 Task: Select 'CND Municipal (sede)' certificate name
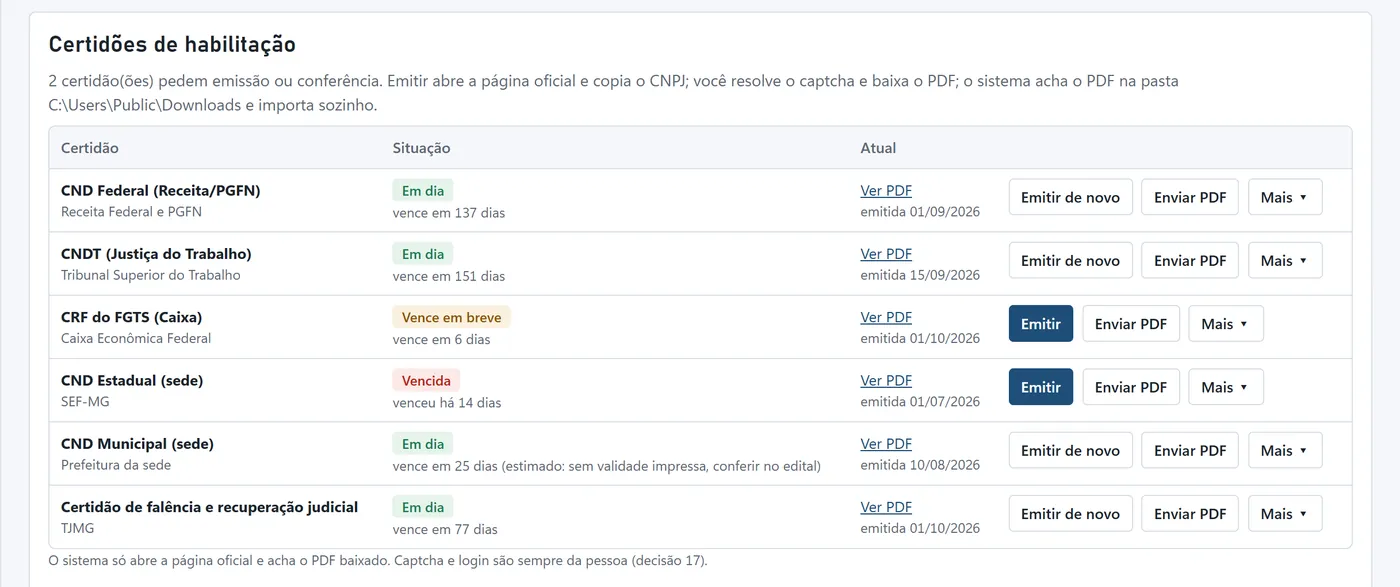pyautogui.click(x=137, y=443)
